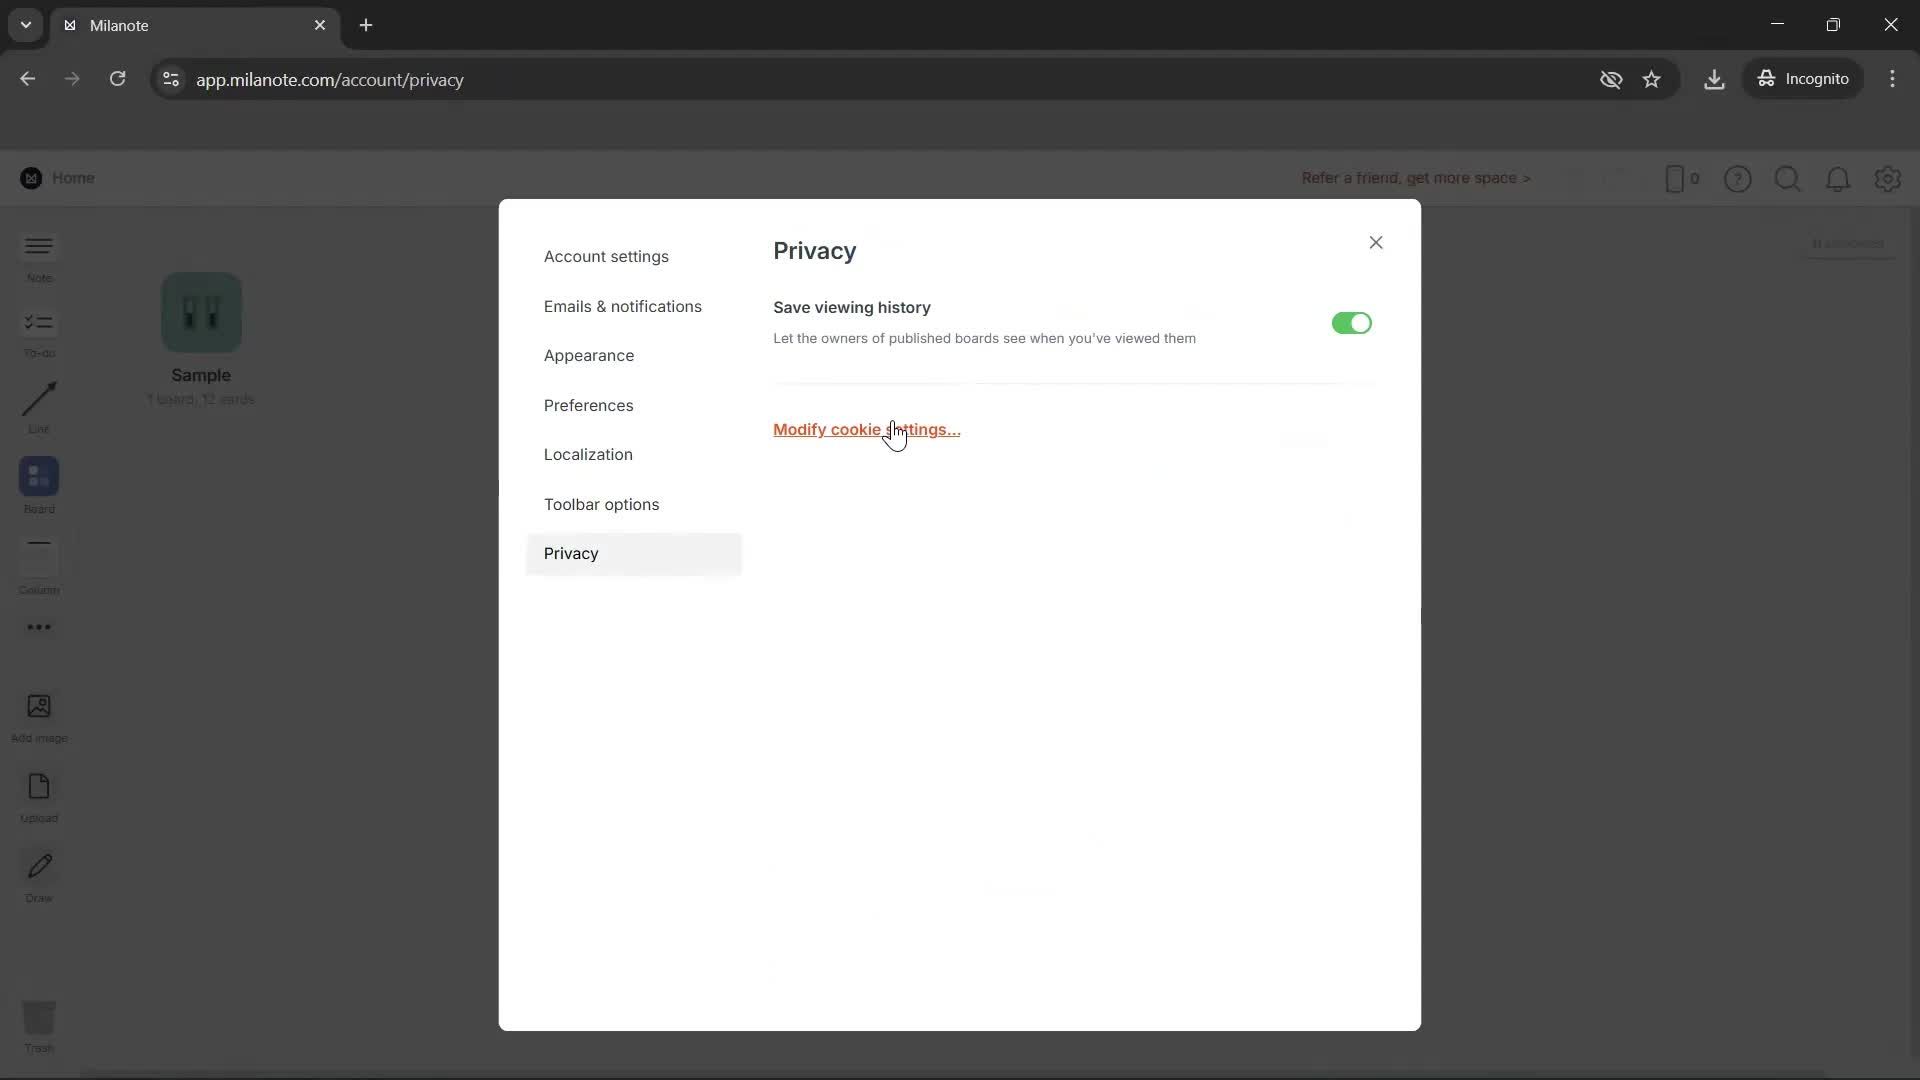The height and width of the screenshot is (1080, 1920).
Task: Open the More tools expander in sidebar
Action: [38, 628]
